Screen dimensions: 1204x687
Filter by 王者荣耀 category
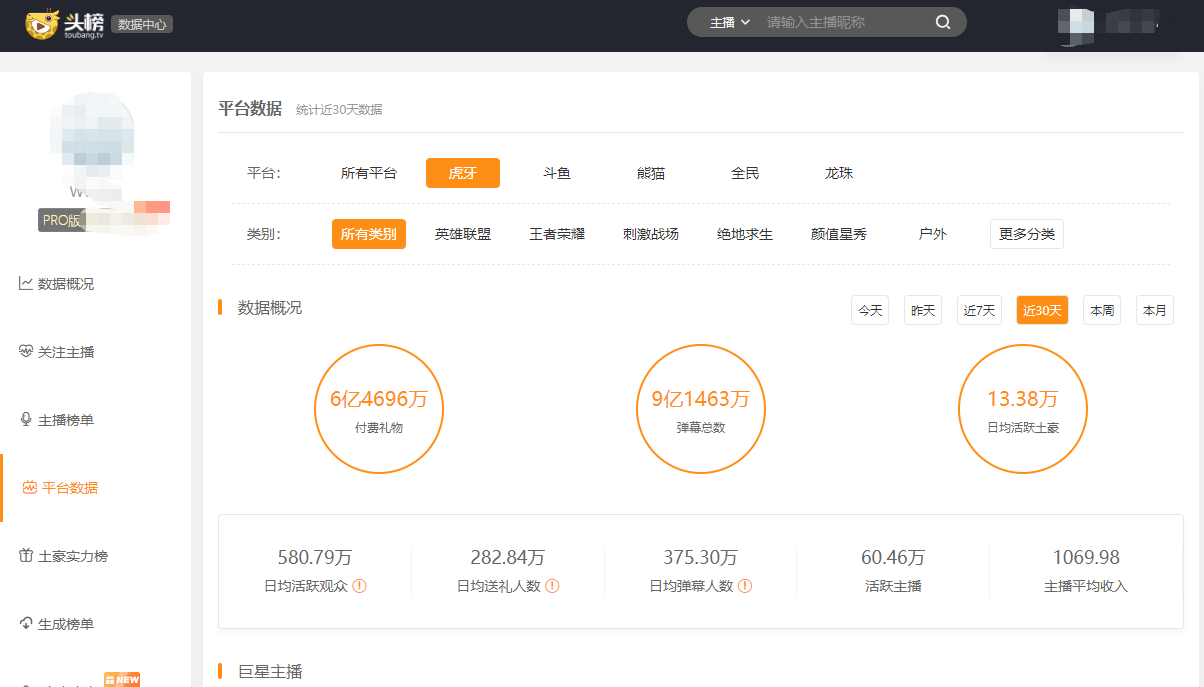click(x=557, y=234)
